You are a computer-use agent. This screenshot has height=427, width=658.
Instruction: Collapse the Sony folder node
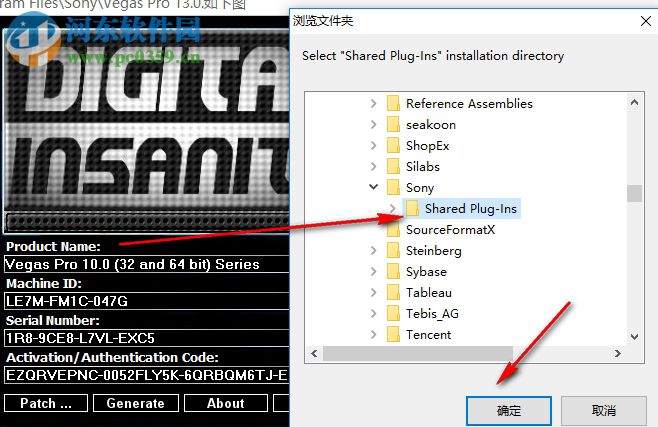373,187
